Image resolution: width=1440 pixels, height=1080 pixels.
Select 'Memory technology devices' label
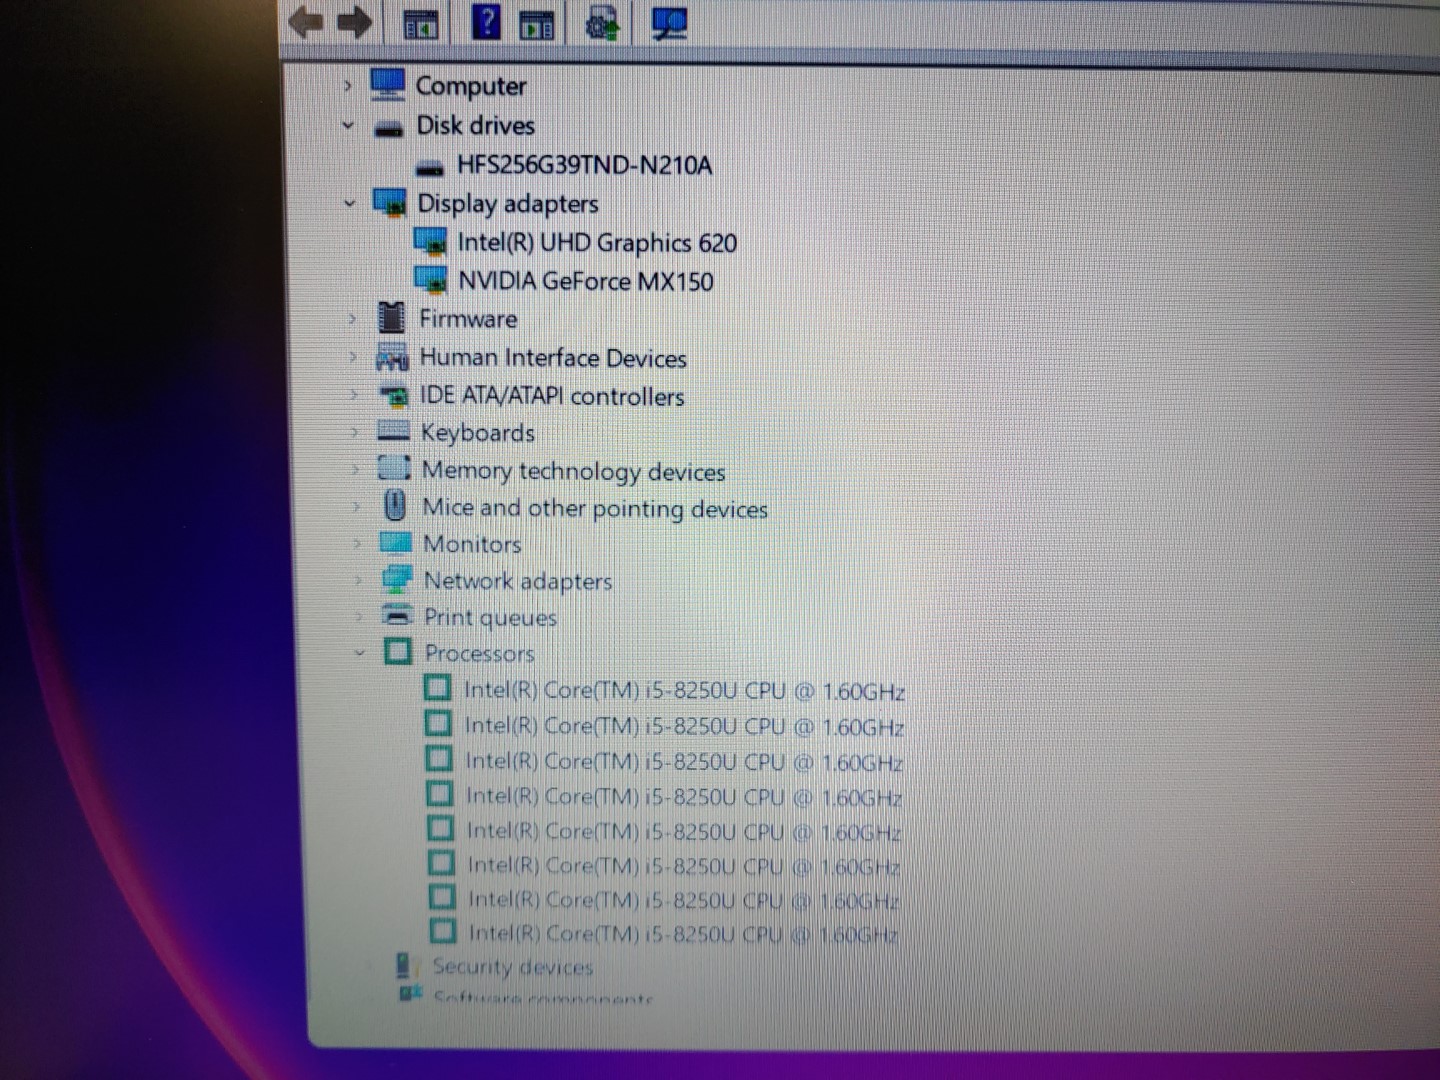574,471
